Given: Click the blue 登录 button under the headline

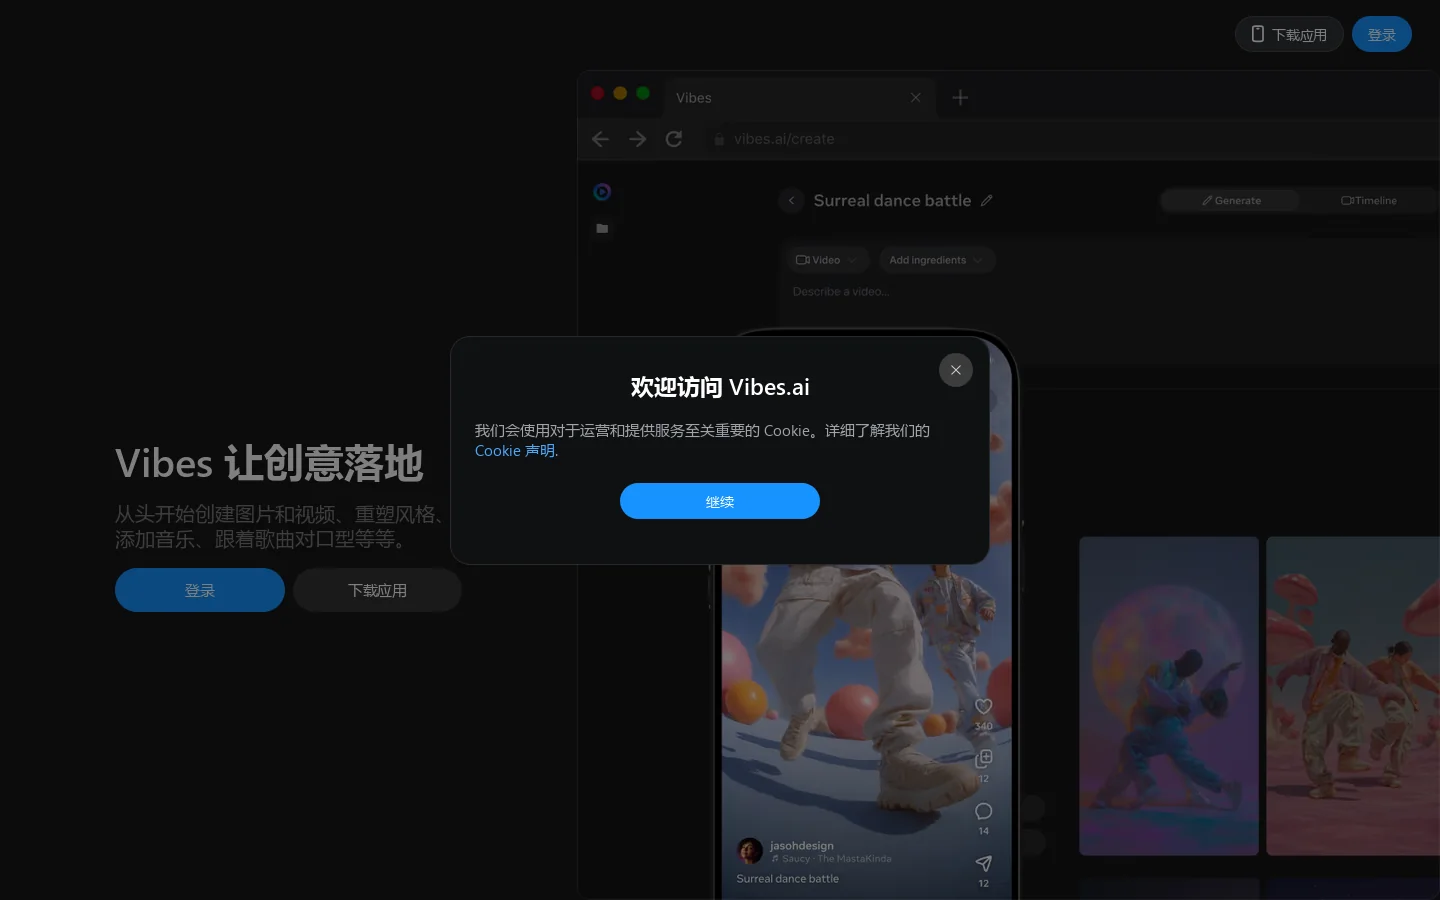Looking at the screenshot, I should click(200, 590).
